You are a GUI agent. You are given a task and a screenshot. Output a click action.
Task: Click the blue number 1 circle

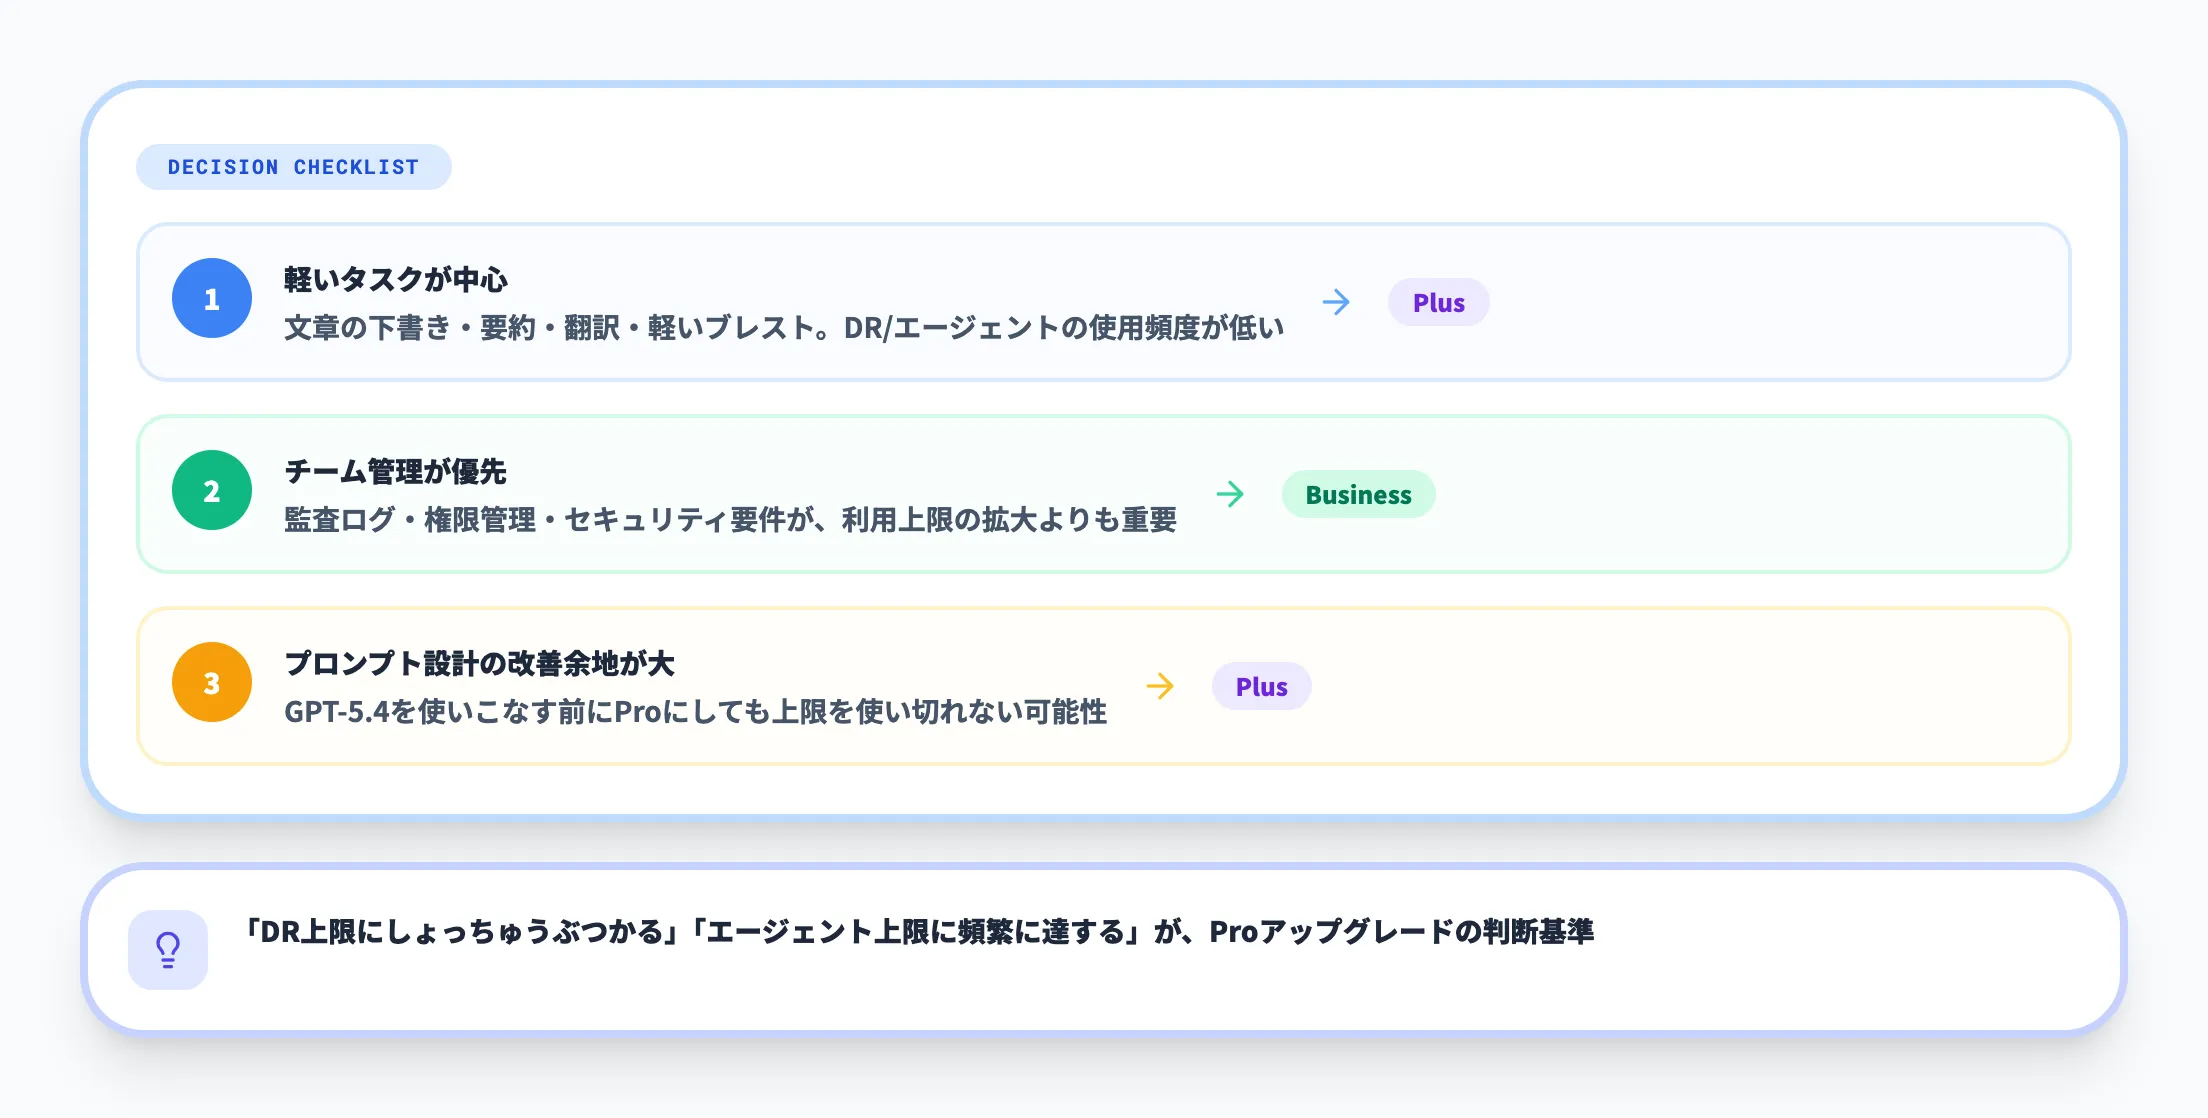coord(212,298)
